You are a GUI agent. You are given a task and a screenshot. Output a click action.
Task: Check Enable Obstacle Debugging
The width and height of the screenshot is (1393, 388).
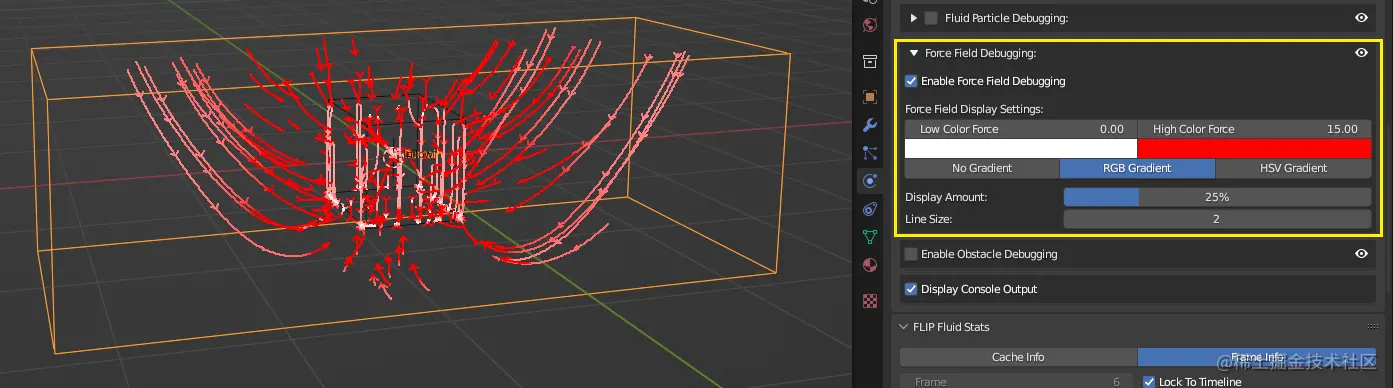911,254
